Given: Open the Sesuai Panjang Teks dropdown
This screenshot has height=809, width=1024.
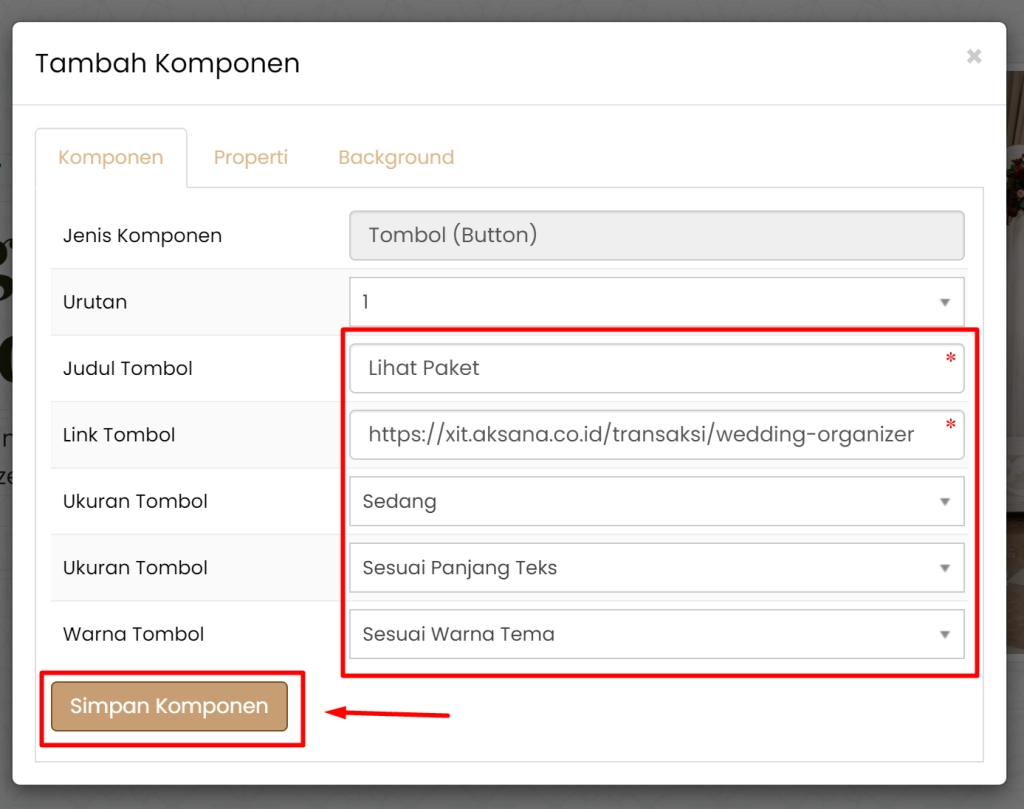Looking at the screenshot, I should (656, 568).
